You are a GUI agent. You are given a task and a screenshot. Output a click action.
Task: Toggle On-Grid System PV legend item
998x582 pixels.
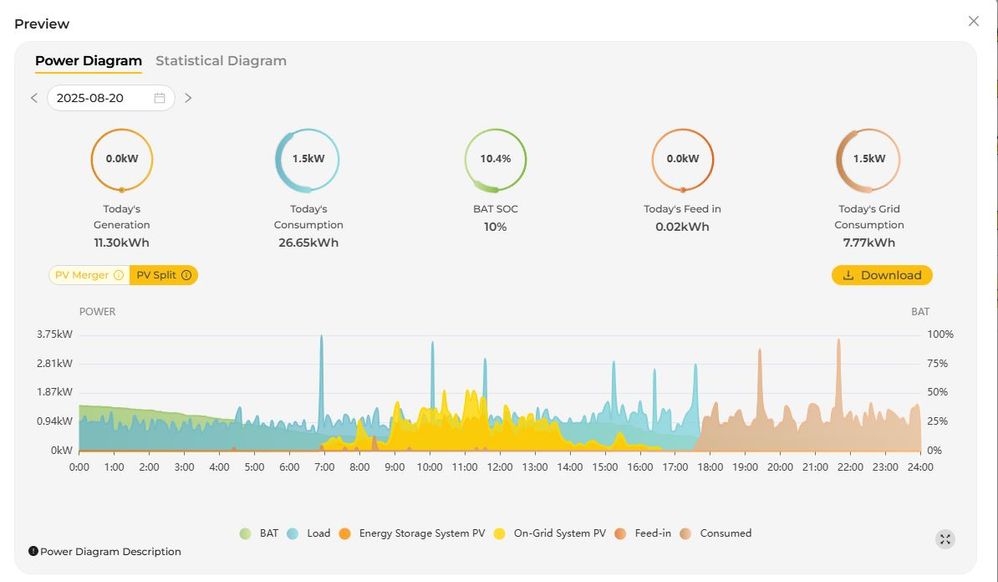click(549, 534)
